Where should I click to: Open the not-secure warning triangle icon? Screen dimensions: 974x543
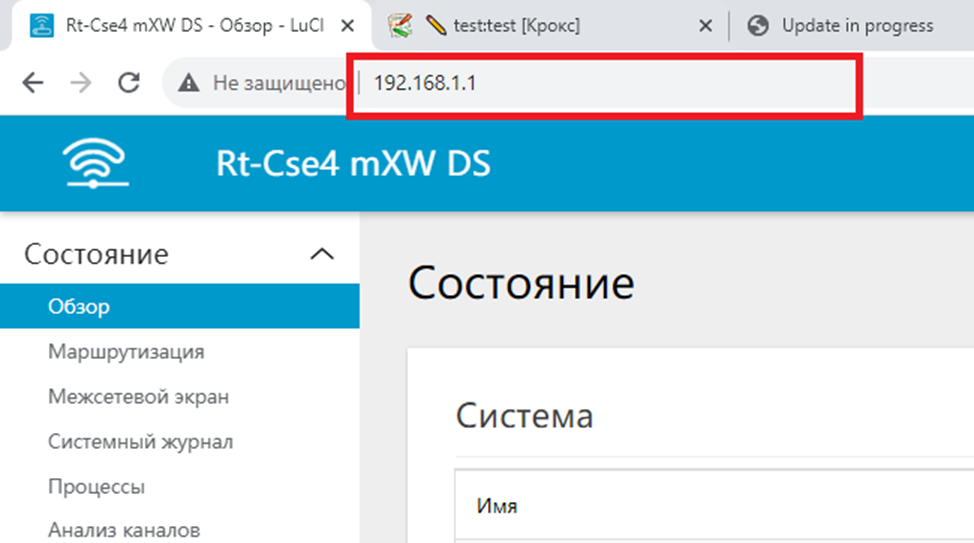188,83
